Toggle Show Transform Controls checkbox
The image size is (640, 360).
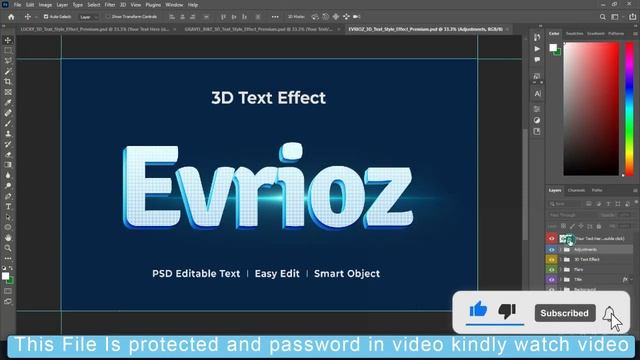(108, 17)
